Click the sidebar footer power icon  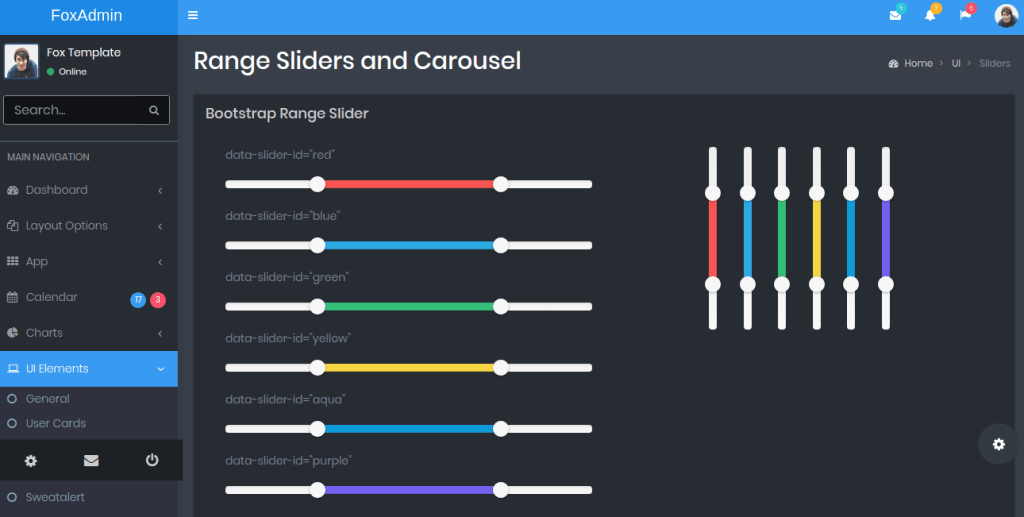click(152, 460)
